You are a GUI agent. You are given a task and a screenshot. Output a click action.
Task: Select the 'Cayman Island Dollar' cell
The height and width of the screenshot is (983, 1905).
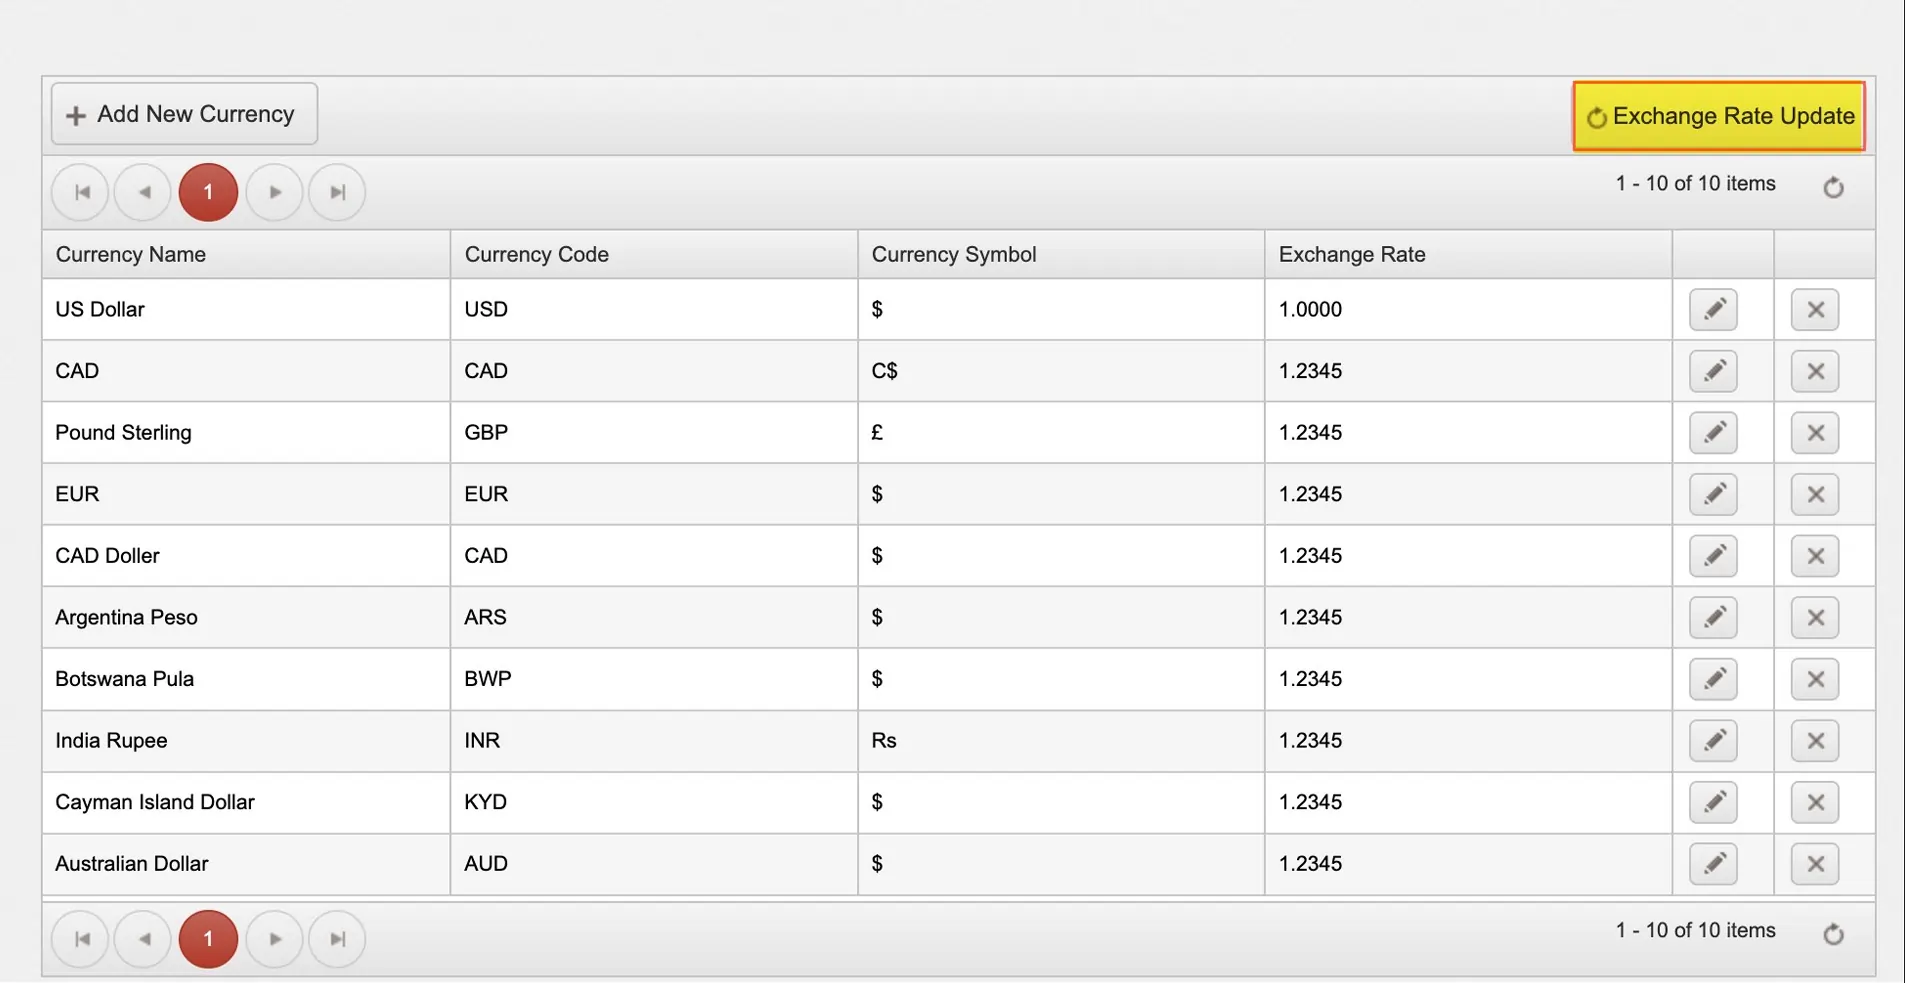pyautogui.click(x=246, y=802)
